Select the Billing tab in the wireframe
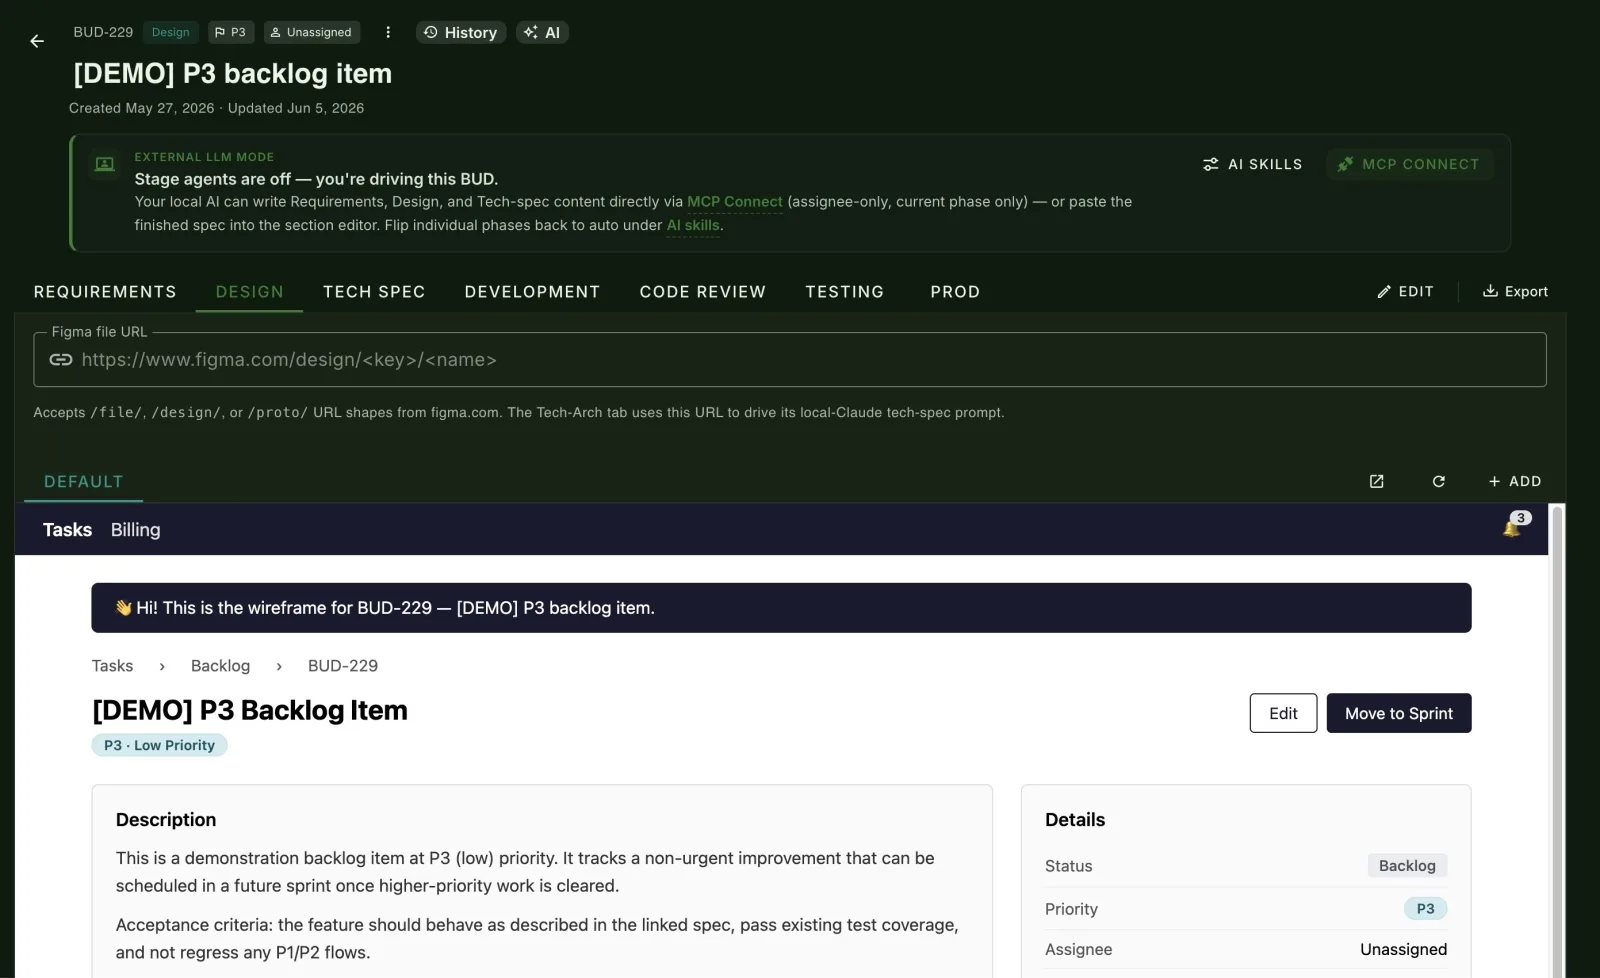The width and height of the screenshot is (1600, 978). point(135,530)
